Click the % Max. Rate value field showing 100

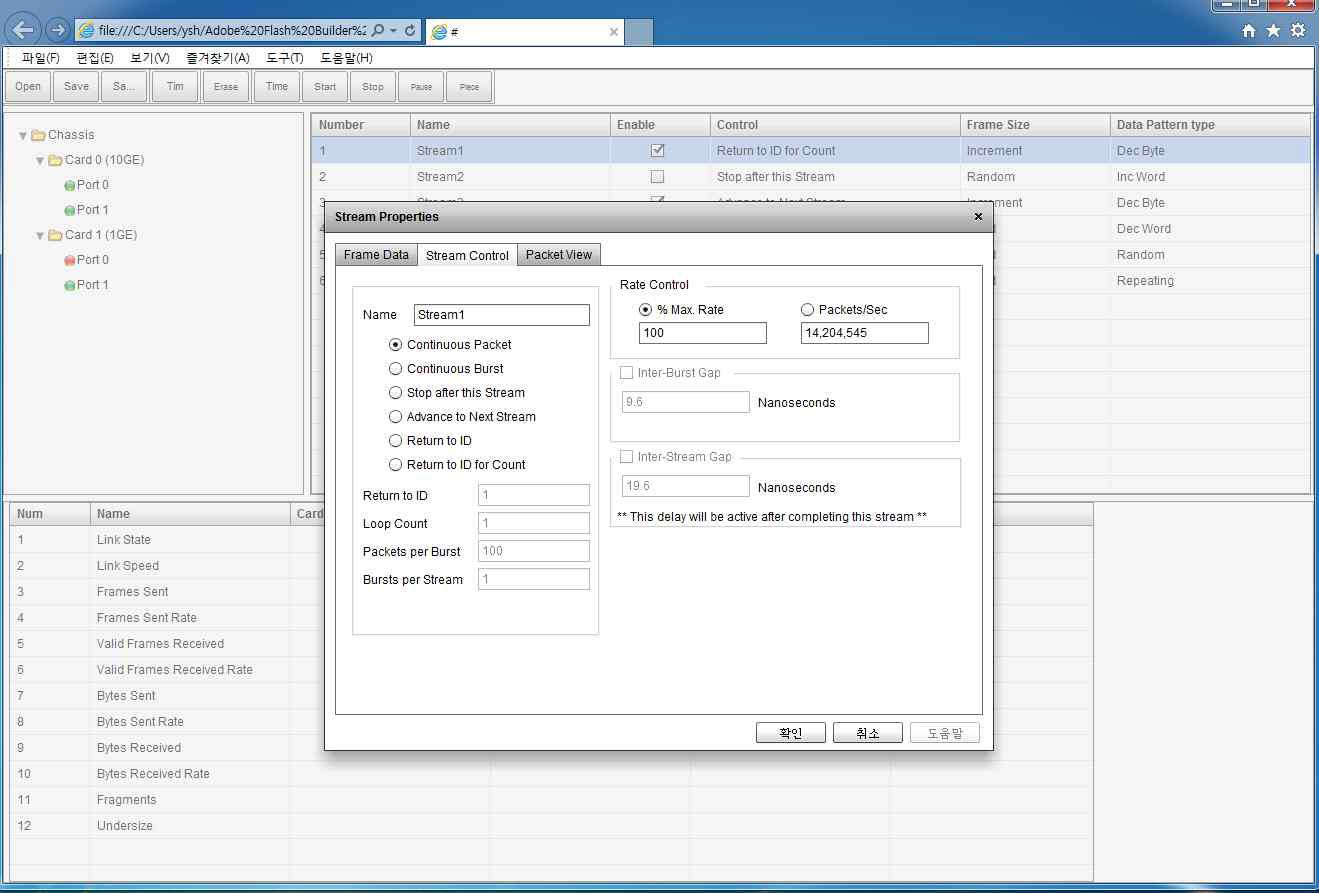coord(703,333)
